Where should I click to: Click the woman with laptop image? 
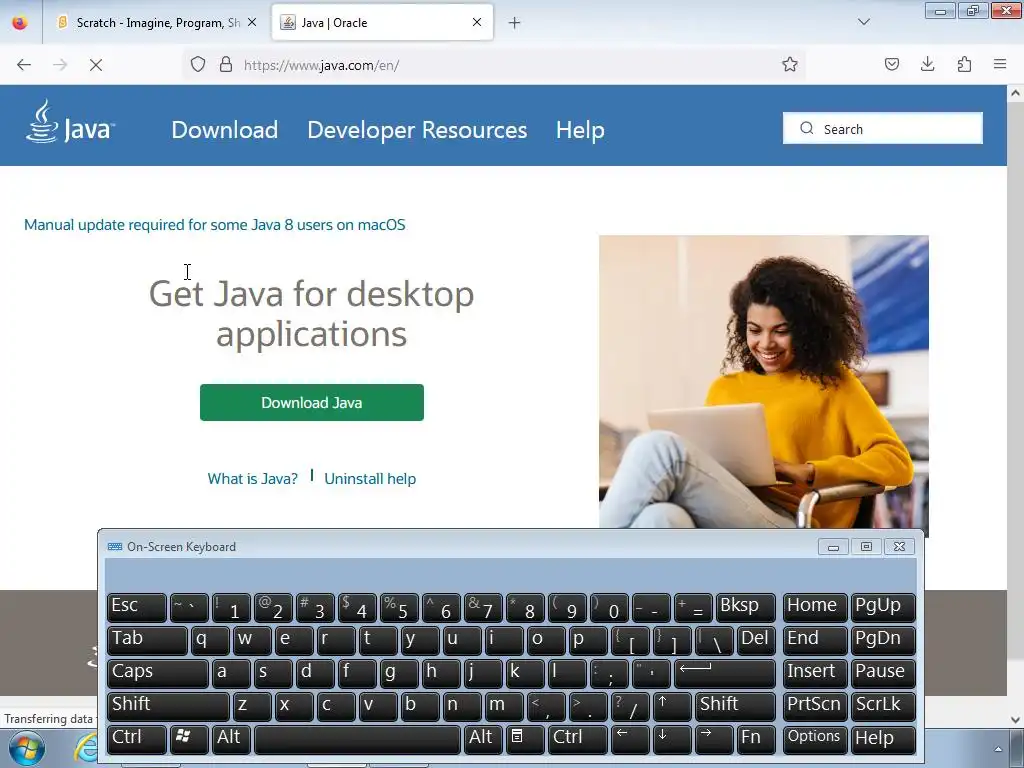click(763, 381)
